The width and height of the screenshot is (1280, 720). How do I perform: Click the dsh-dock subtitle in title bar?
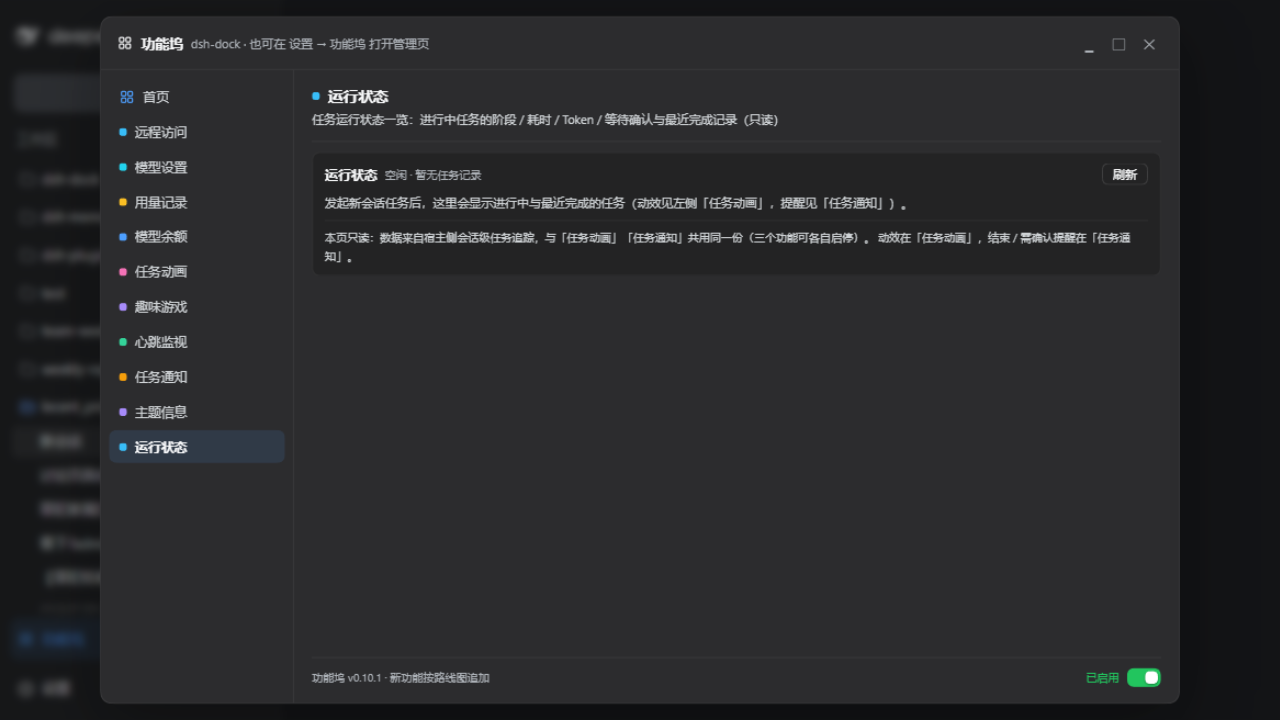click(310, 44)
